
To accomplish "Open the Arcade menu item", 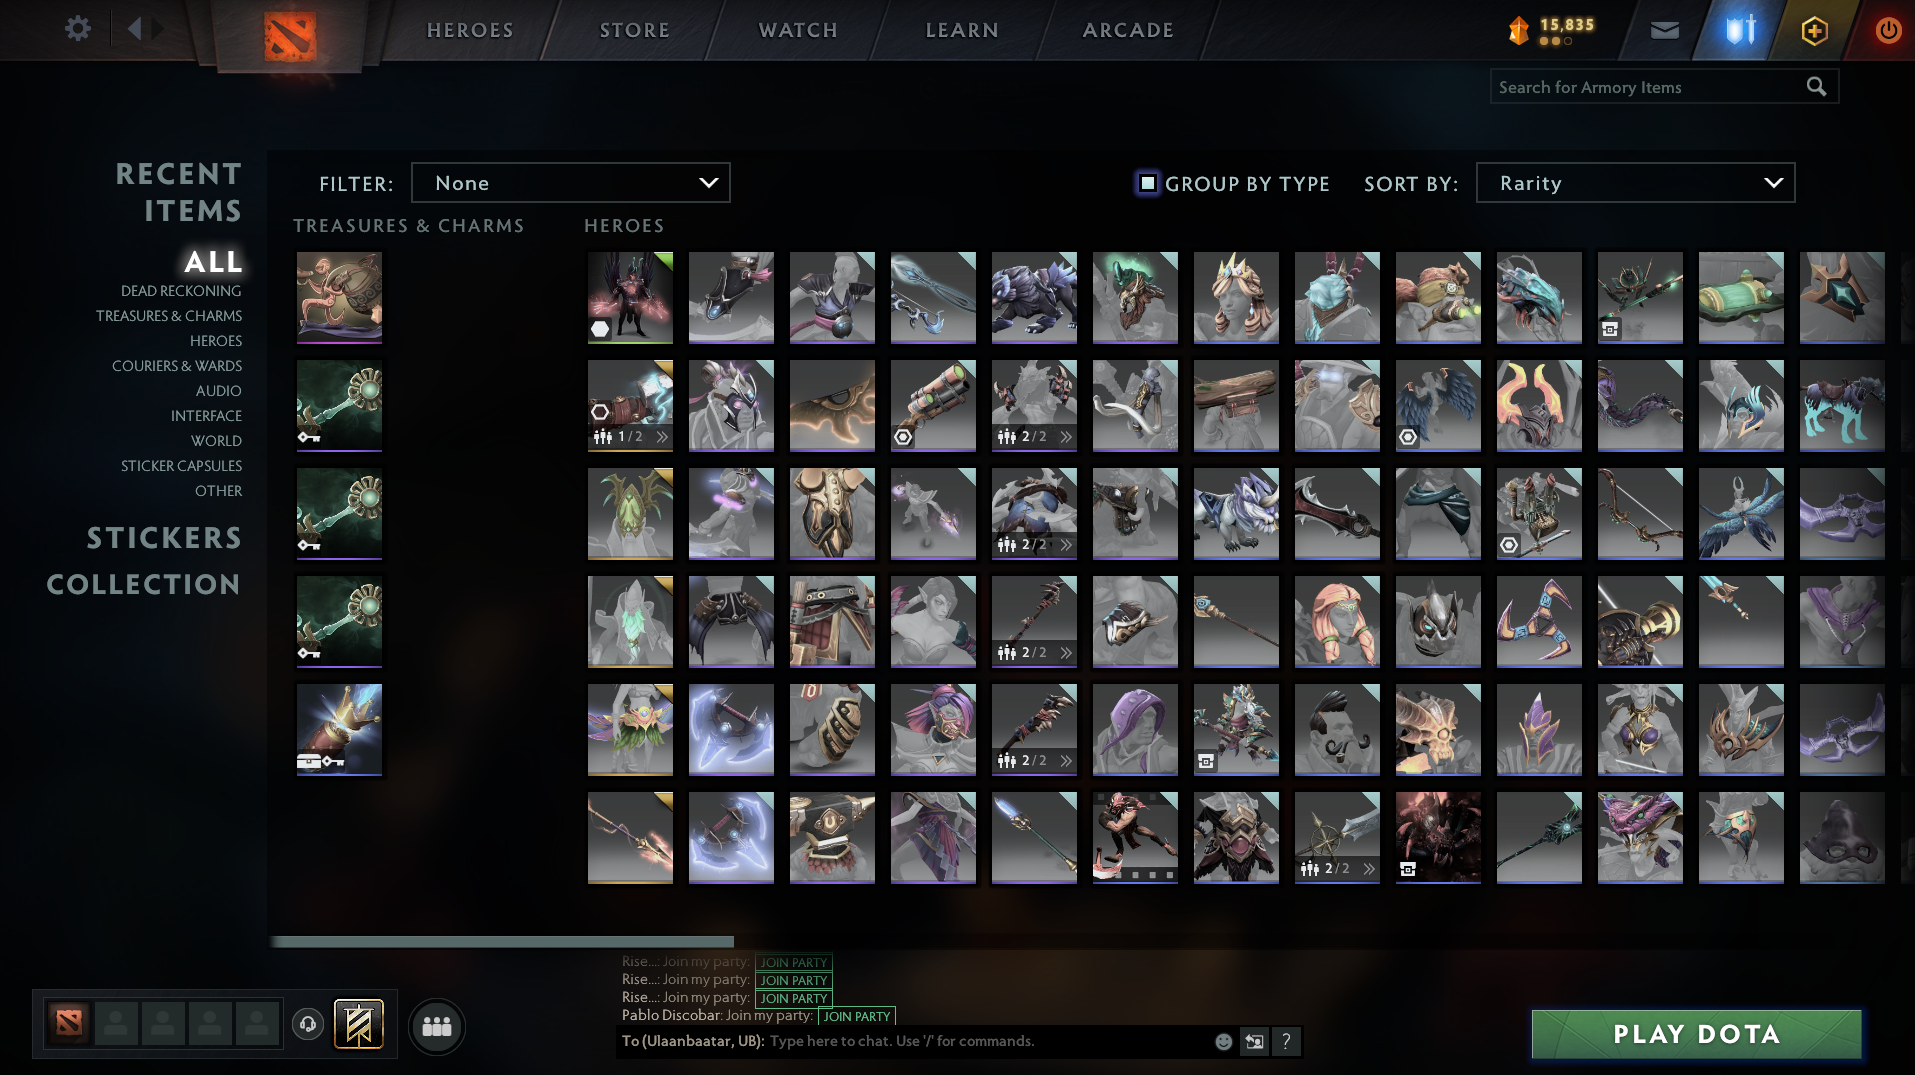I will (x=1127, y=29).
